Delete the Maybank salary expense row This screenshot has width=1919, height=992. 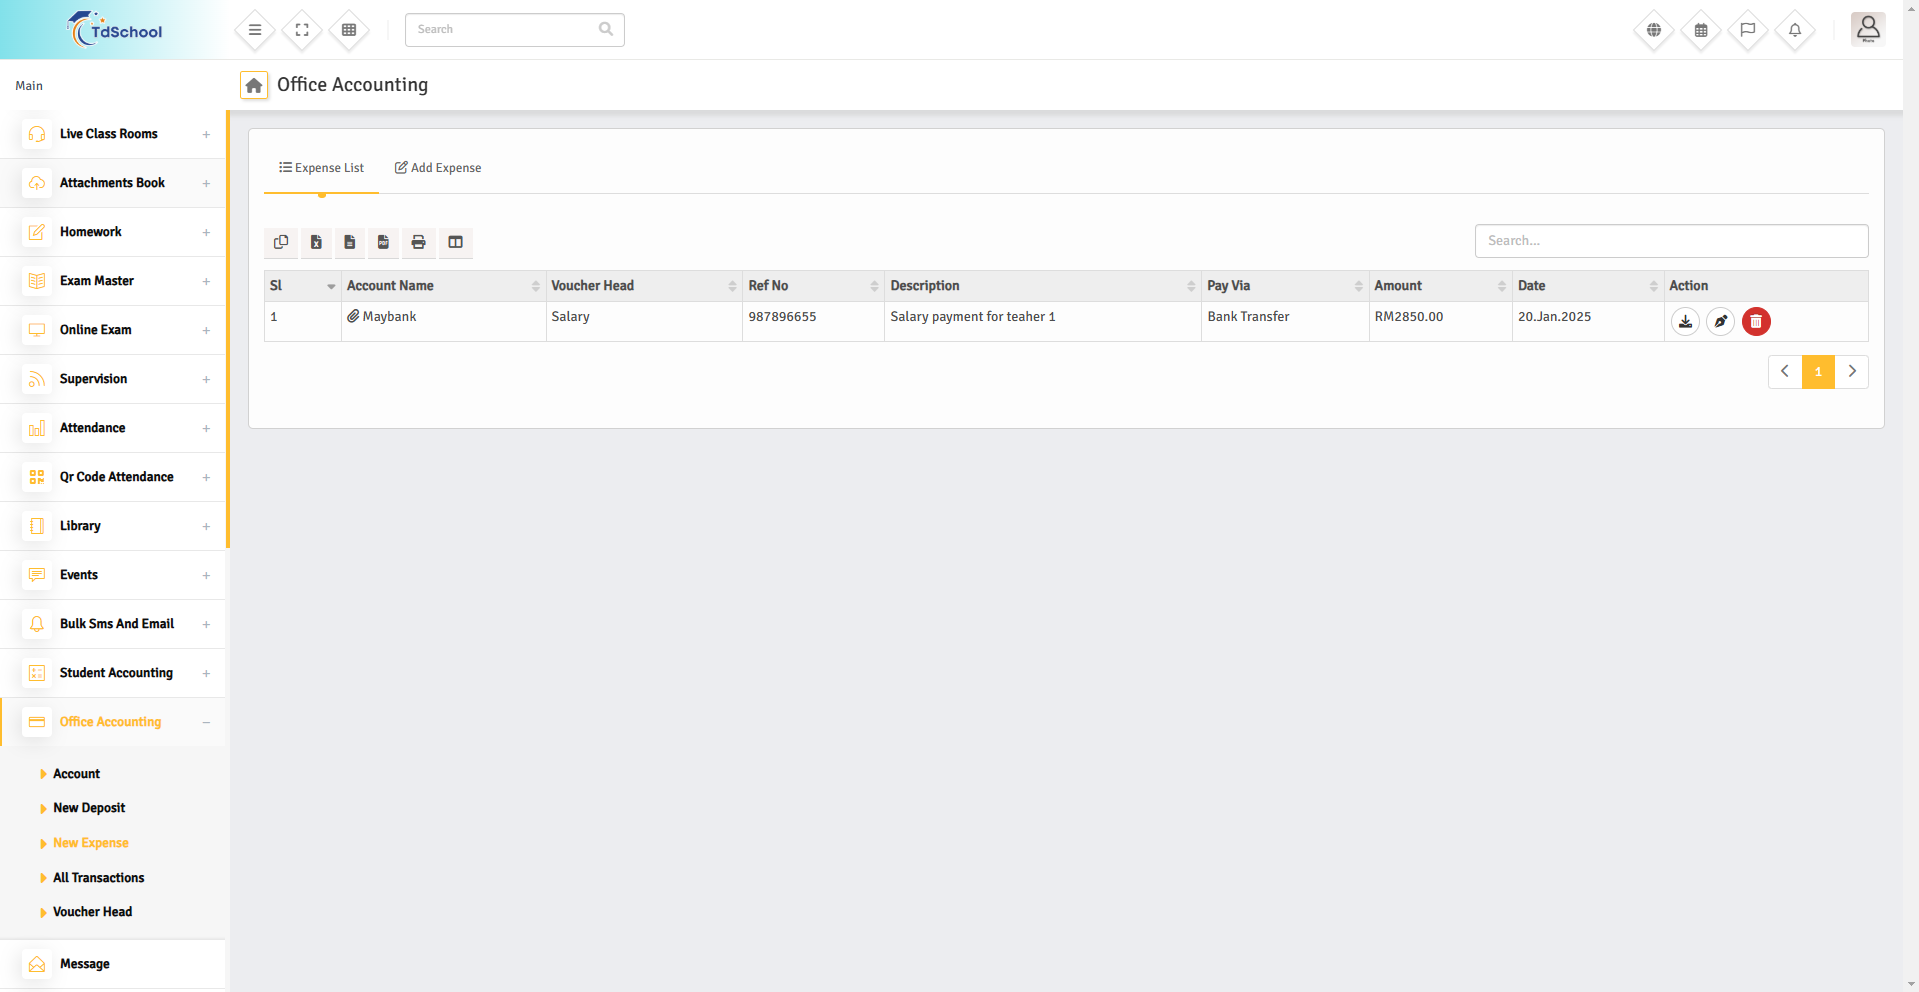[x=1755, y=322]
